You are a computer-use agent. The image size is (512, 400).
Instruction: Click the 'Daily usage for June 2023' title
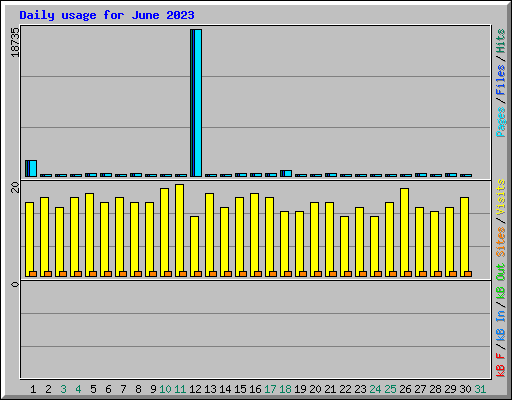(107, 15)
